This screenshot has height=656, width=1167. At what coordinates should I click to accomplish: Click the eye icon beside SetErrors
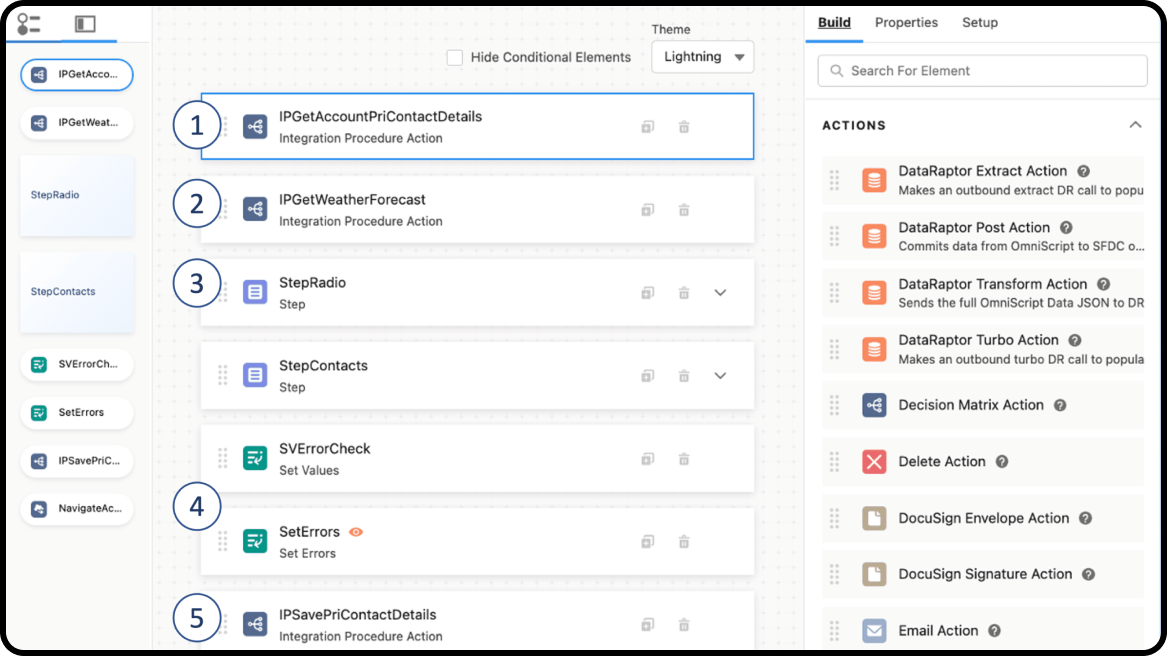356,532
